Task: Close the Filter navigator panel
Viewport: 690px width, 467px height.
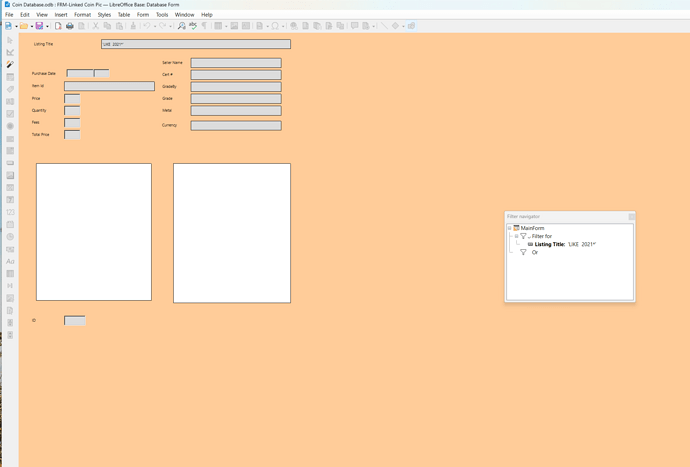Action: click(631, 216)
